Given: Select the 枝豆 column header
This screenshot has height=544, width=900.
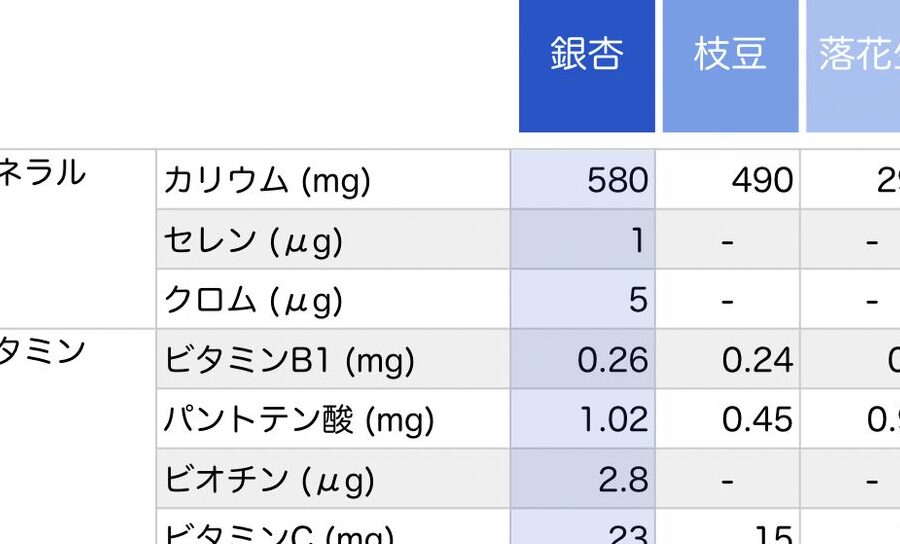Looking at the screenshot, I should pyautogui.click(x=730, y=55).
